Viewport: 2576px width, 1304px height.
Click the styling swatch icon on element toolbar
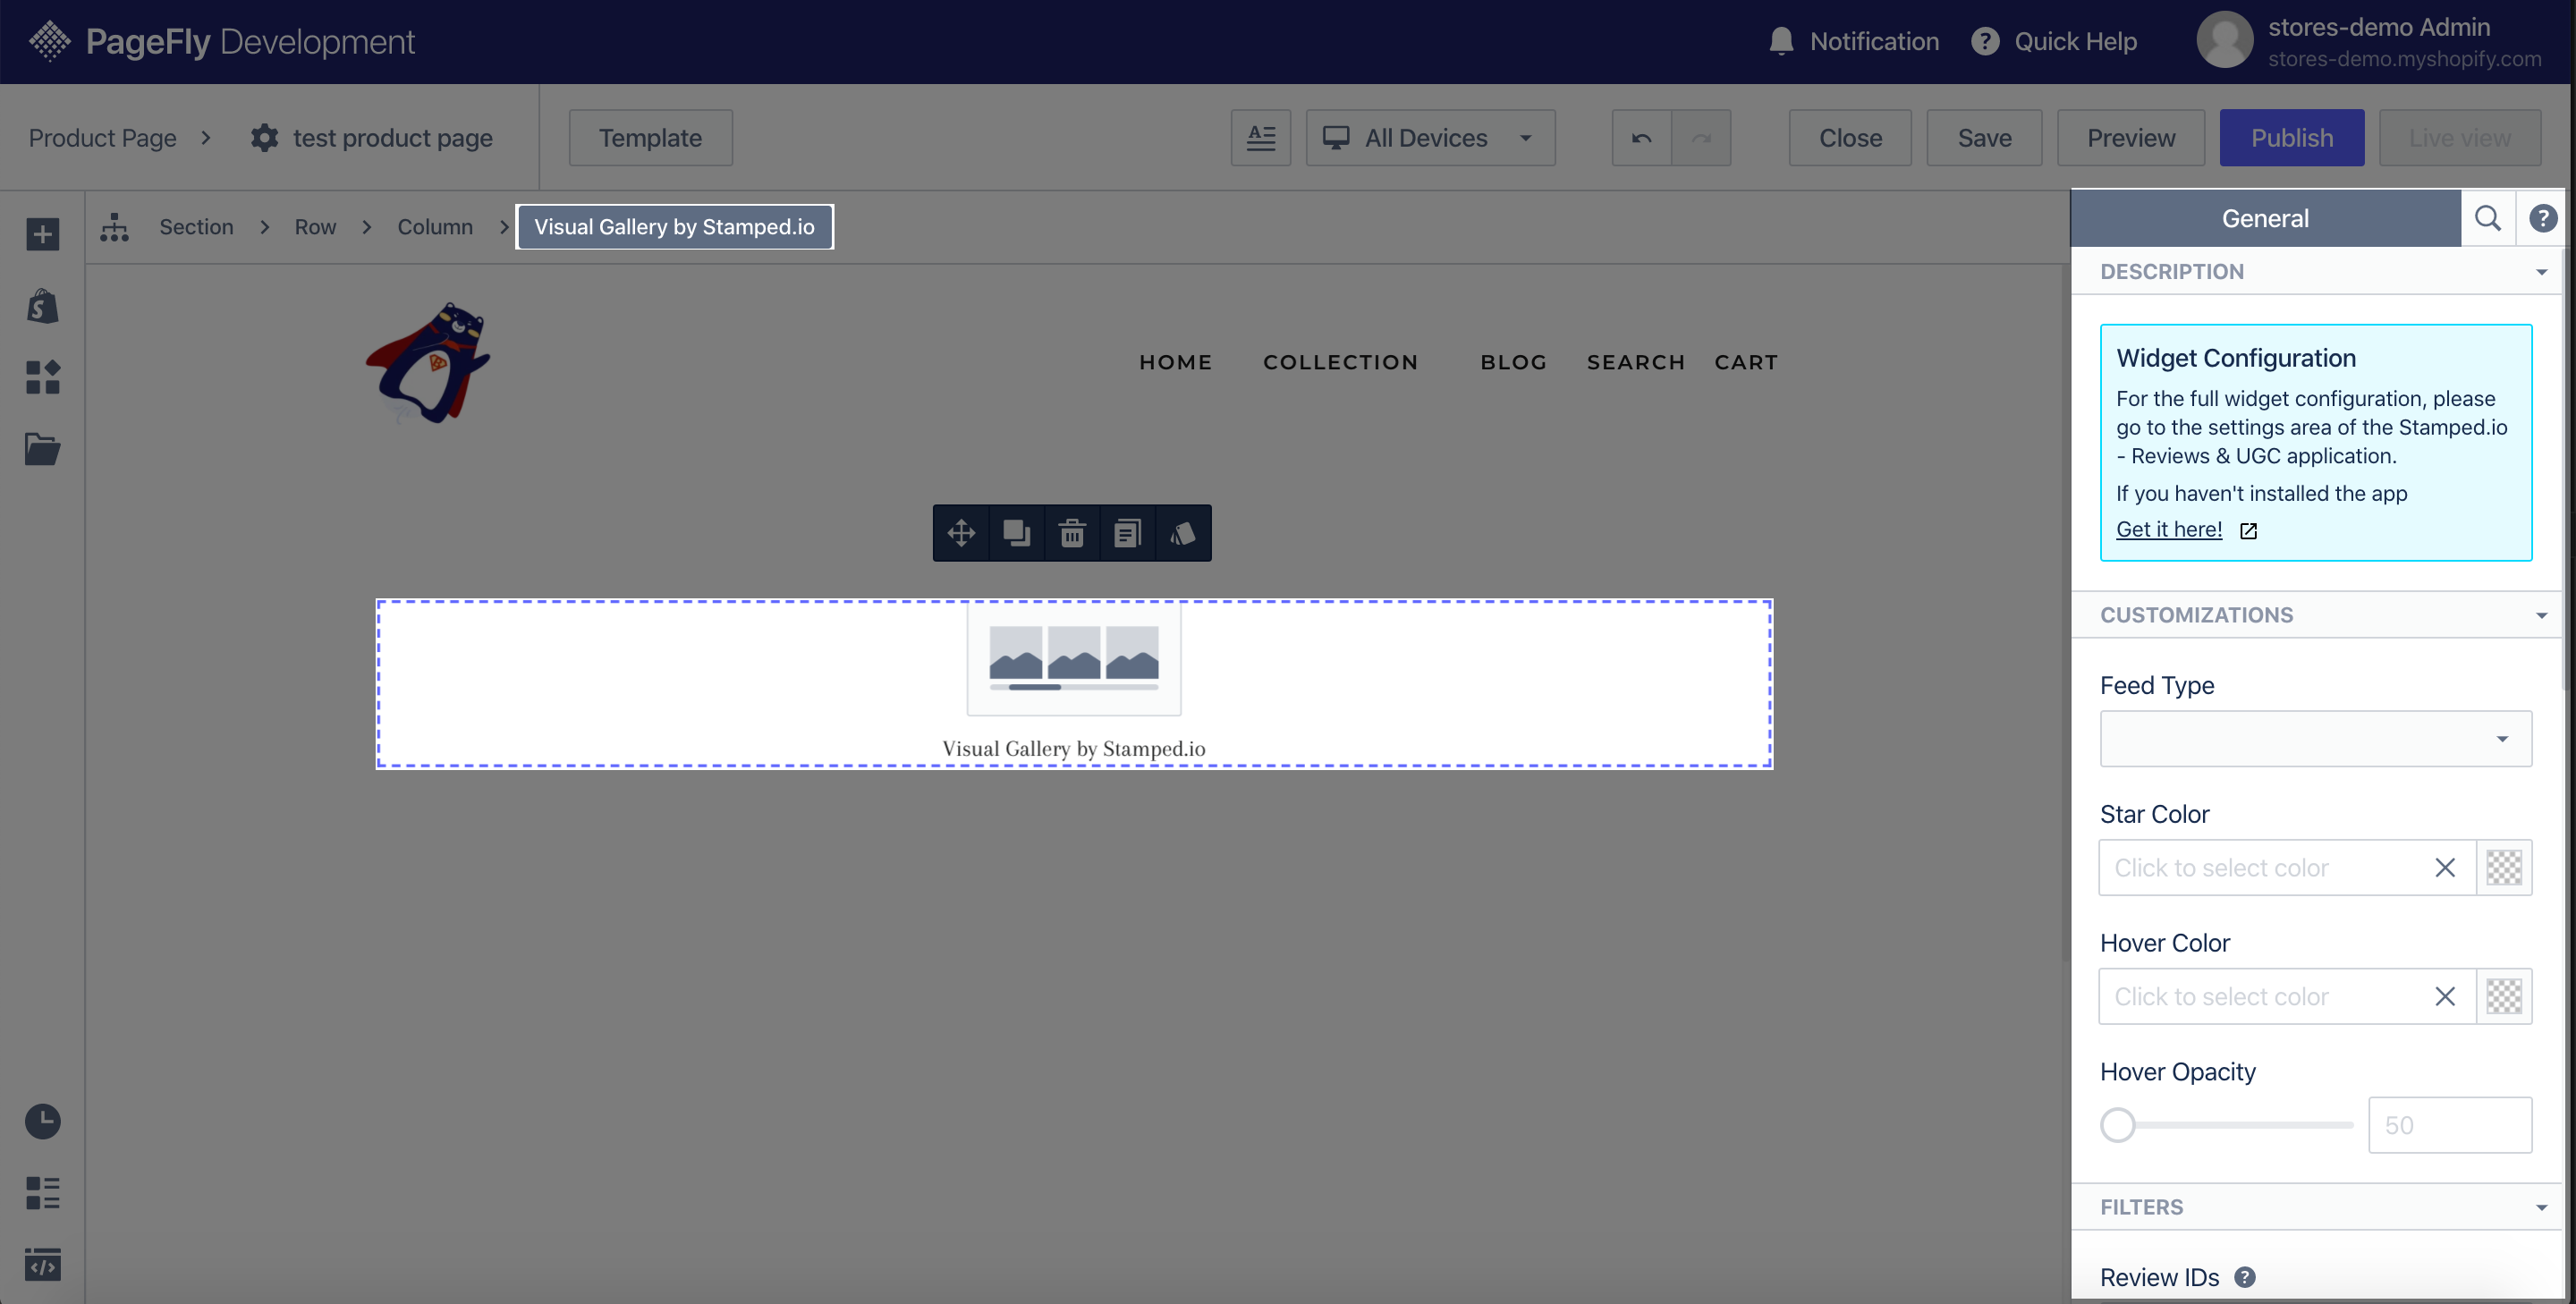[x=1182, y=533]
